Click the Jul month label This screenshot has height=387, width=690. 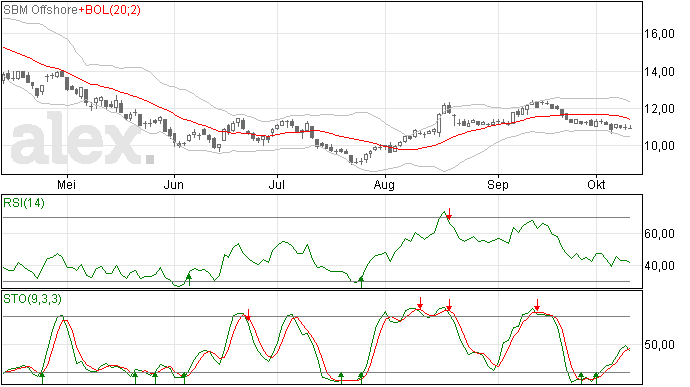click(x=277, y=184)
